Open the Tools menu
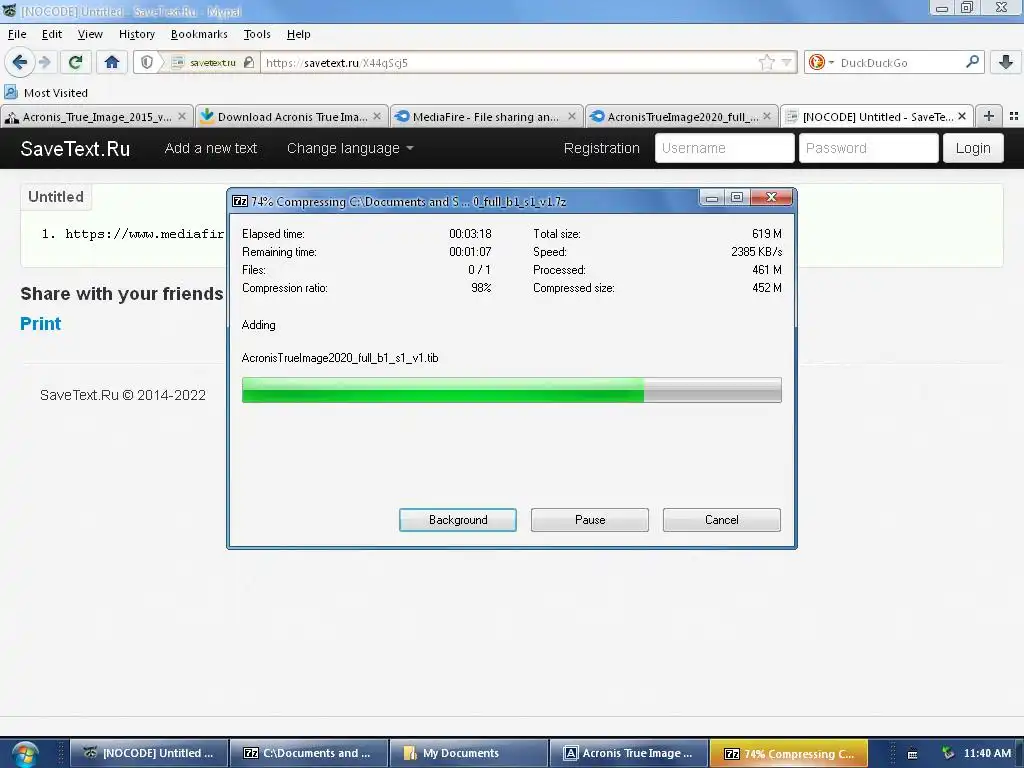 257,34
